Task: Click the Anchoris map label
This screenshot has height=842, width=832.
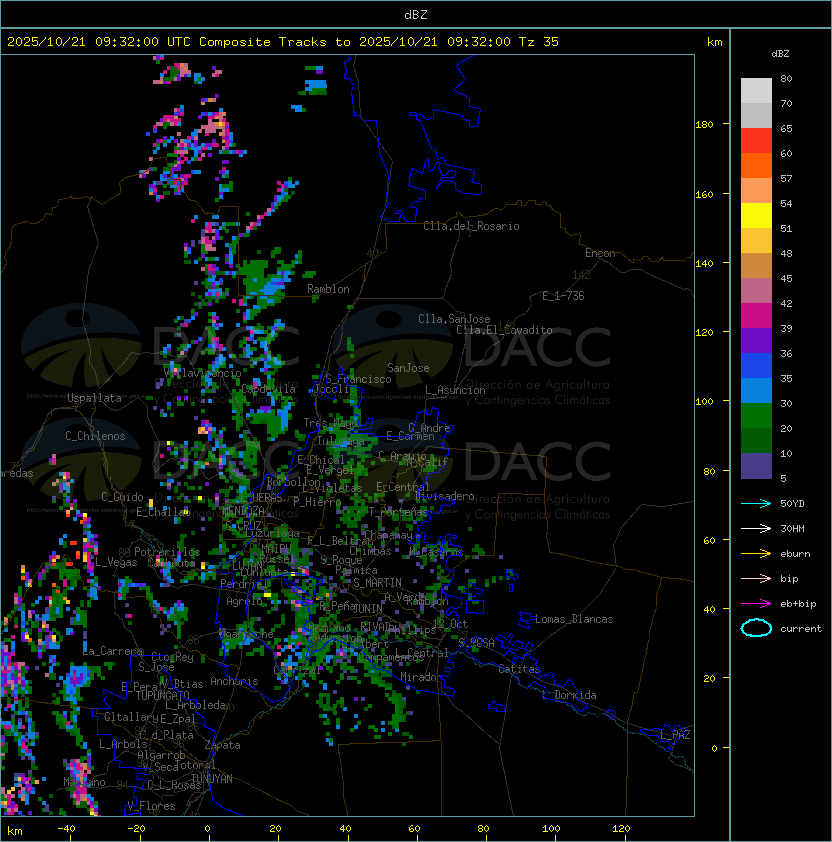Action: 234,681
